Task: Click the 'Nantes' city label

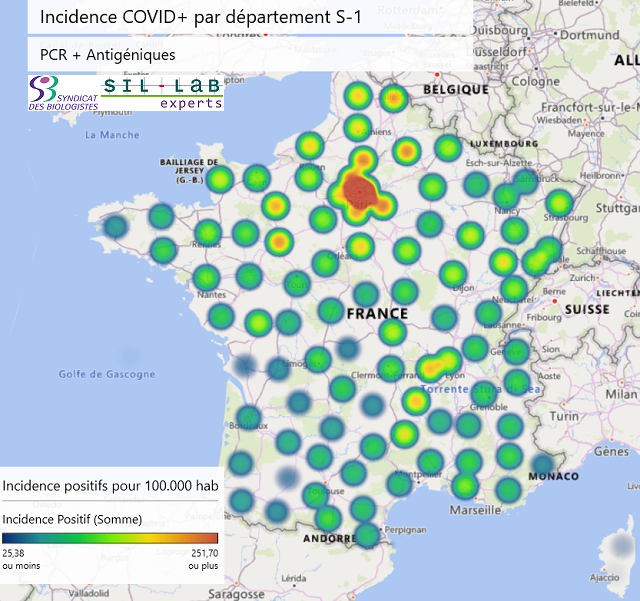Action: [211, 294]
